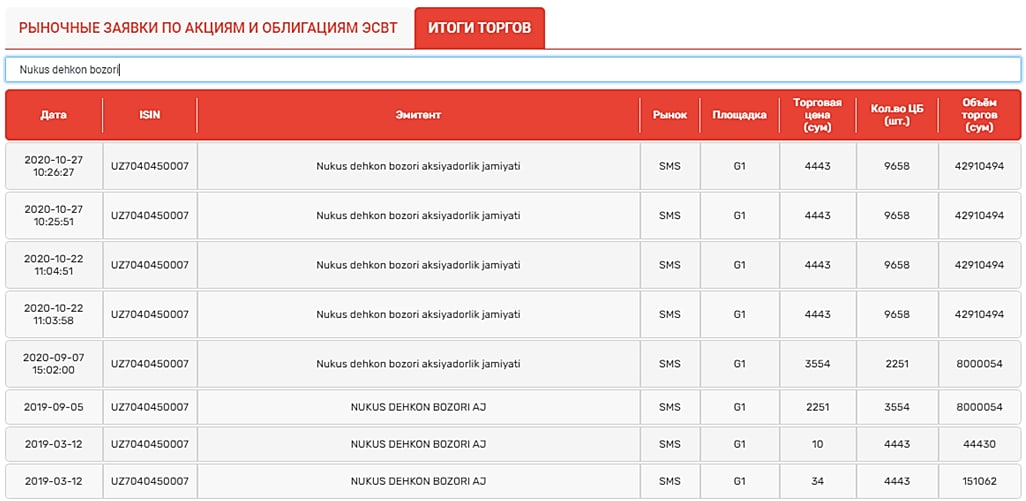The height and width of the screenshot is (501, 1026).
Task: Select date cell 2020-10-27 10:26:27
Action: [x=54, y=166]
